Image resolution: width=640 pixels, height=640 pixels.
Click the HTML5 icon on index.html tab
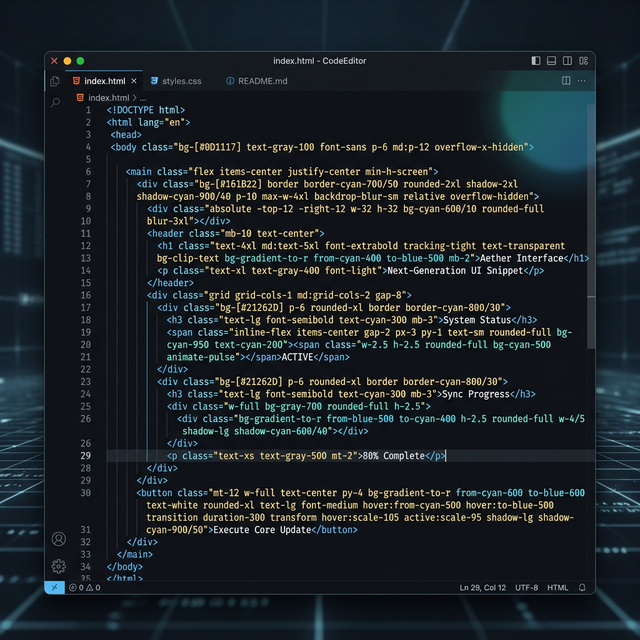76,81
